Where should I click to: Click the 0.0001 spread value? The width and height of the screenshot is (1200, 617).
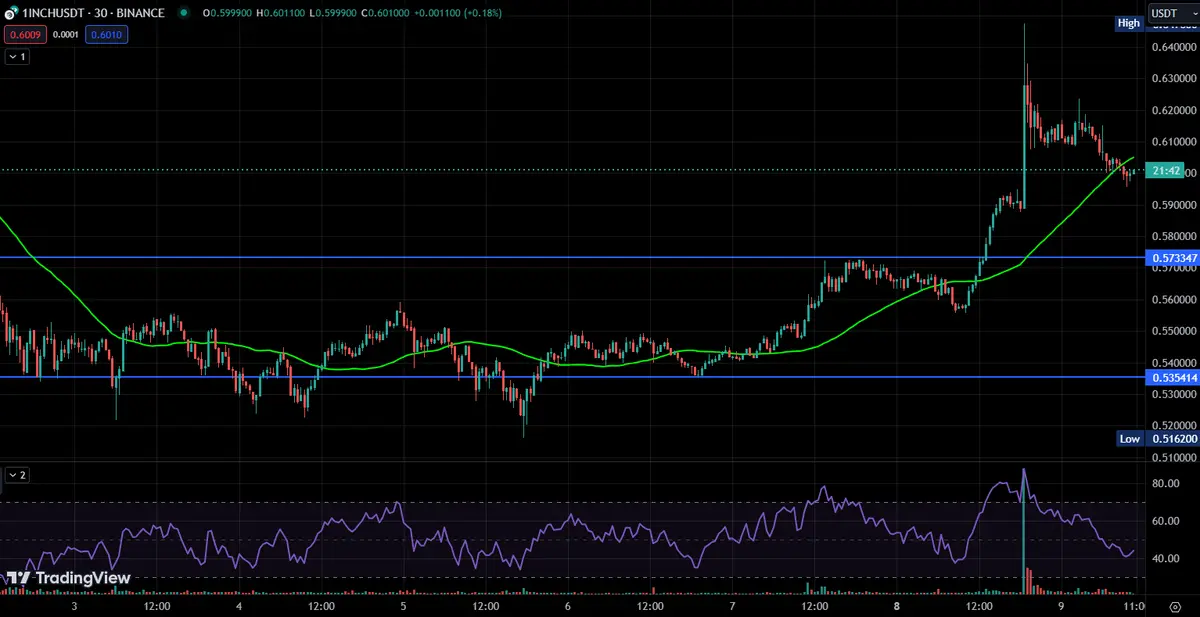(67, 34)
